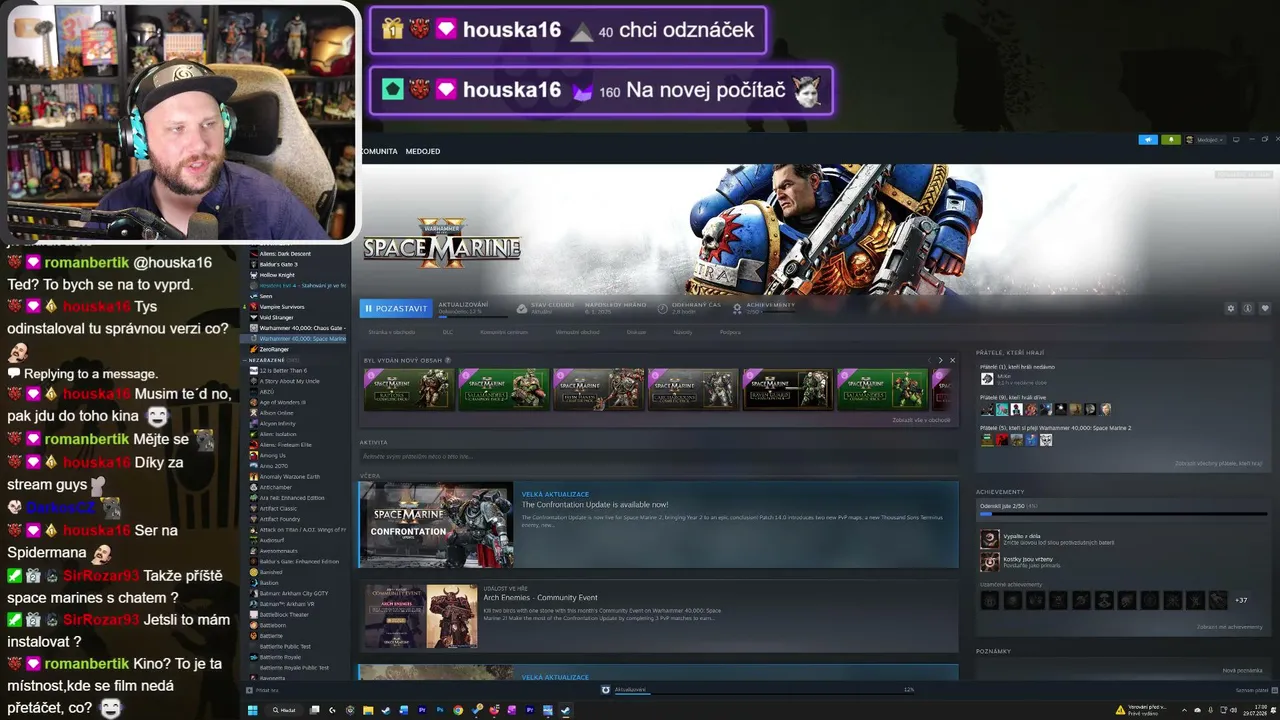Open the Raptors Cosmetic Pack DLC thumbnail

[409, 390]
